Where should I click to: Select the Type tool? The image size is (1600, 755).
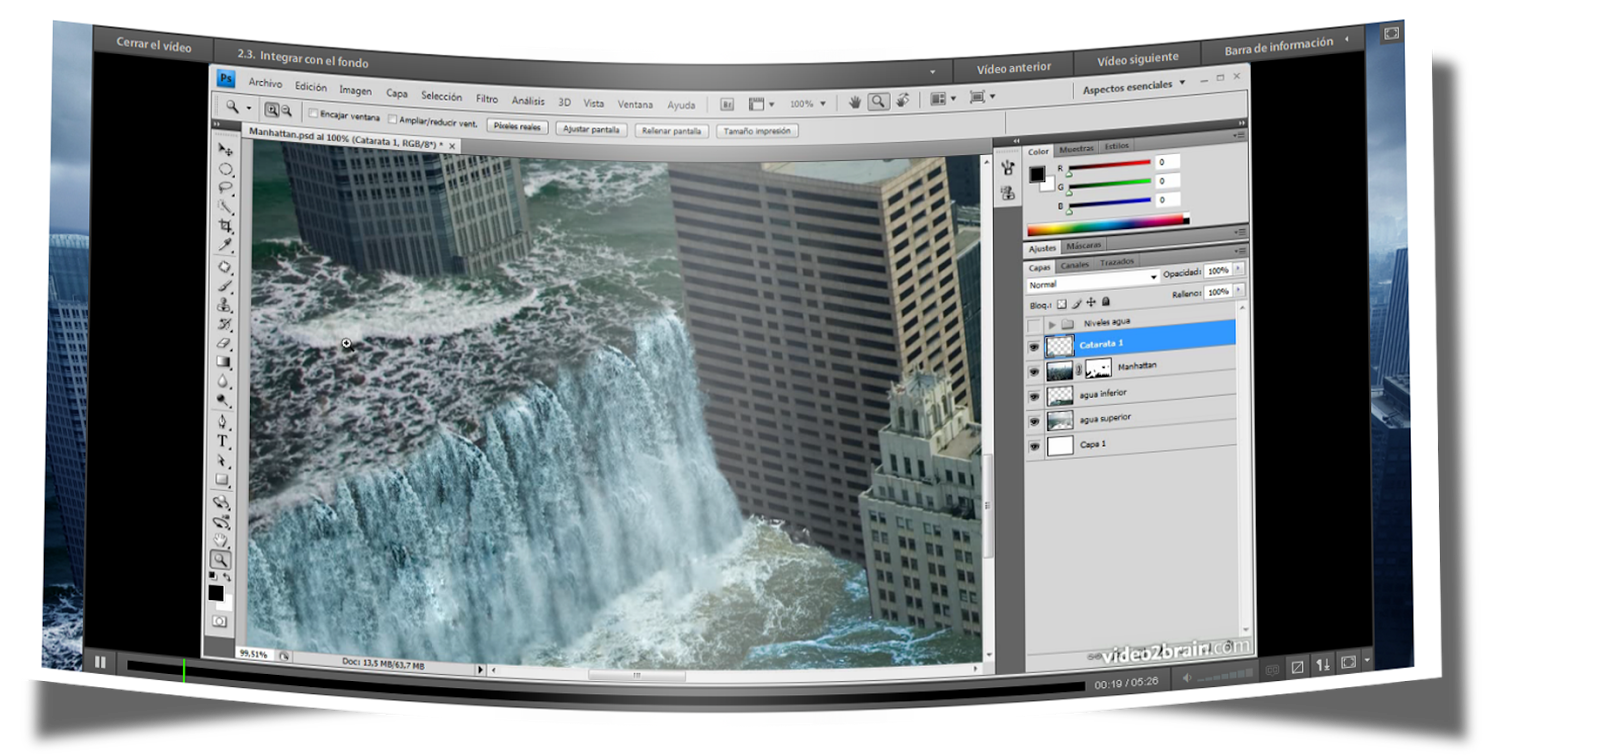223,441
